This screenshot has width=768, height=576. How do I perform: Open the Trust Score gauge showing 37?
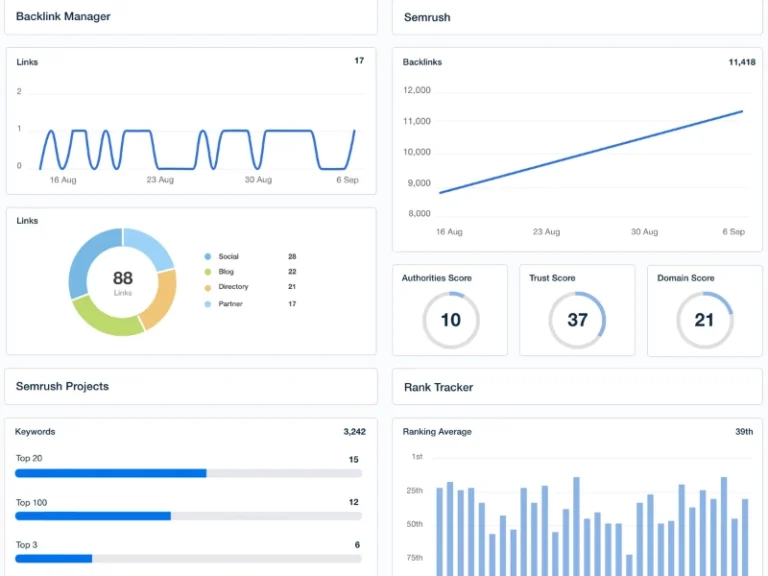577,320
